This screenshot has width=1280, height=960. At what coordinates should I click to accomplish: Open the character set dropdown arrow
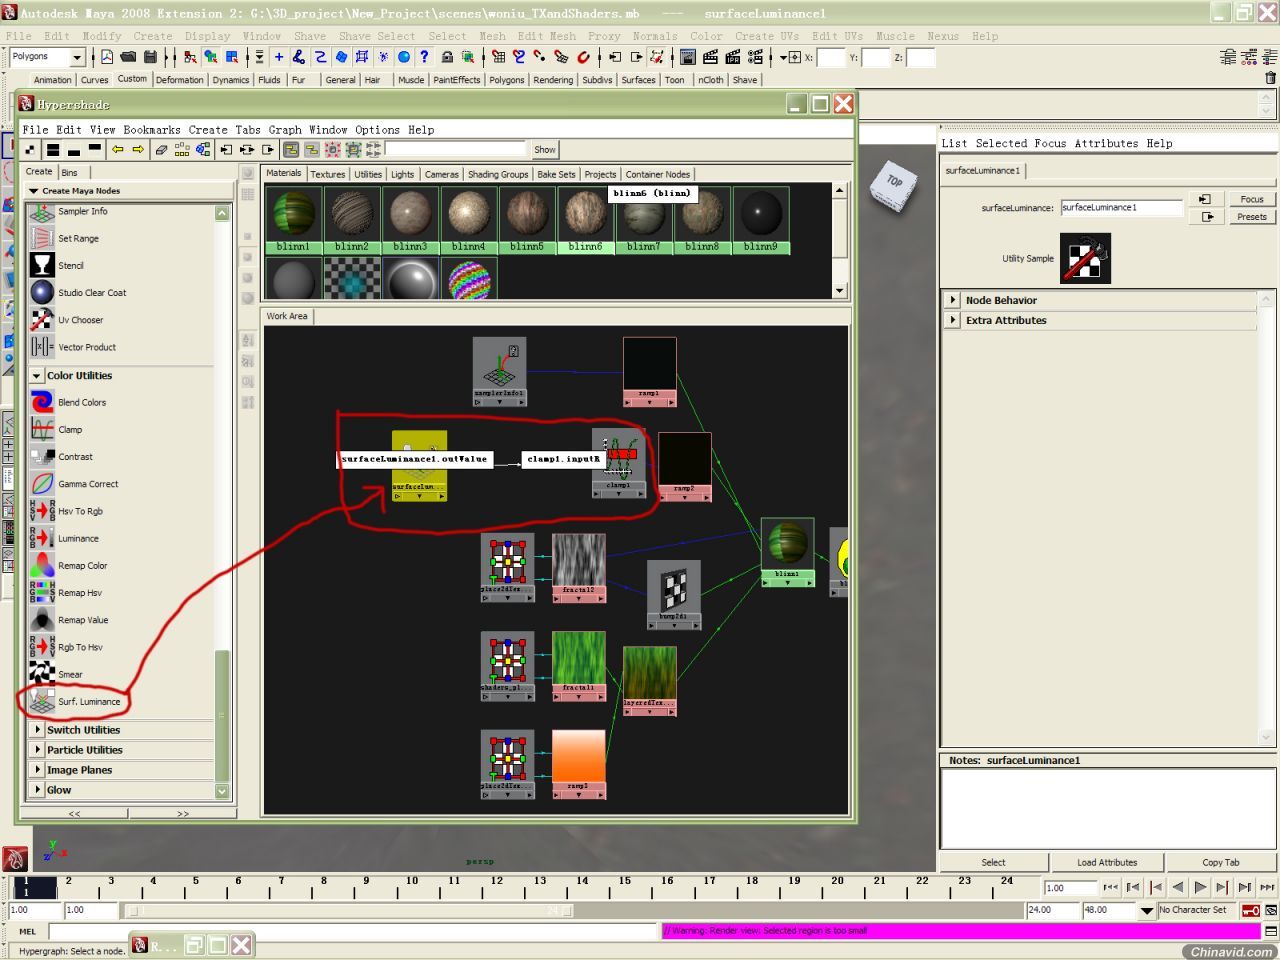tap(1146, 911)
